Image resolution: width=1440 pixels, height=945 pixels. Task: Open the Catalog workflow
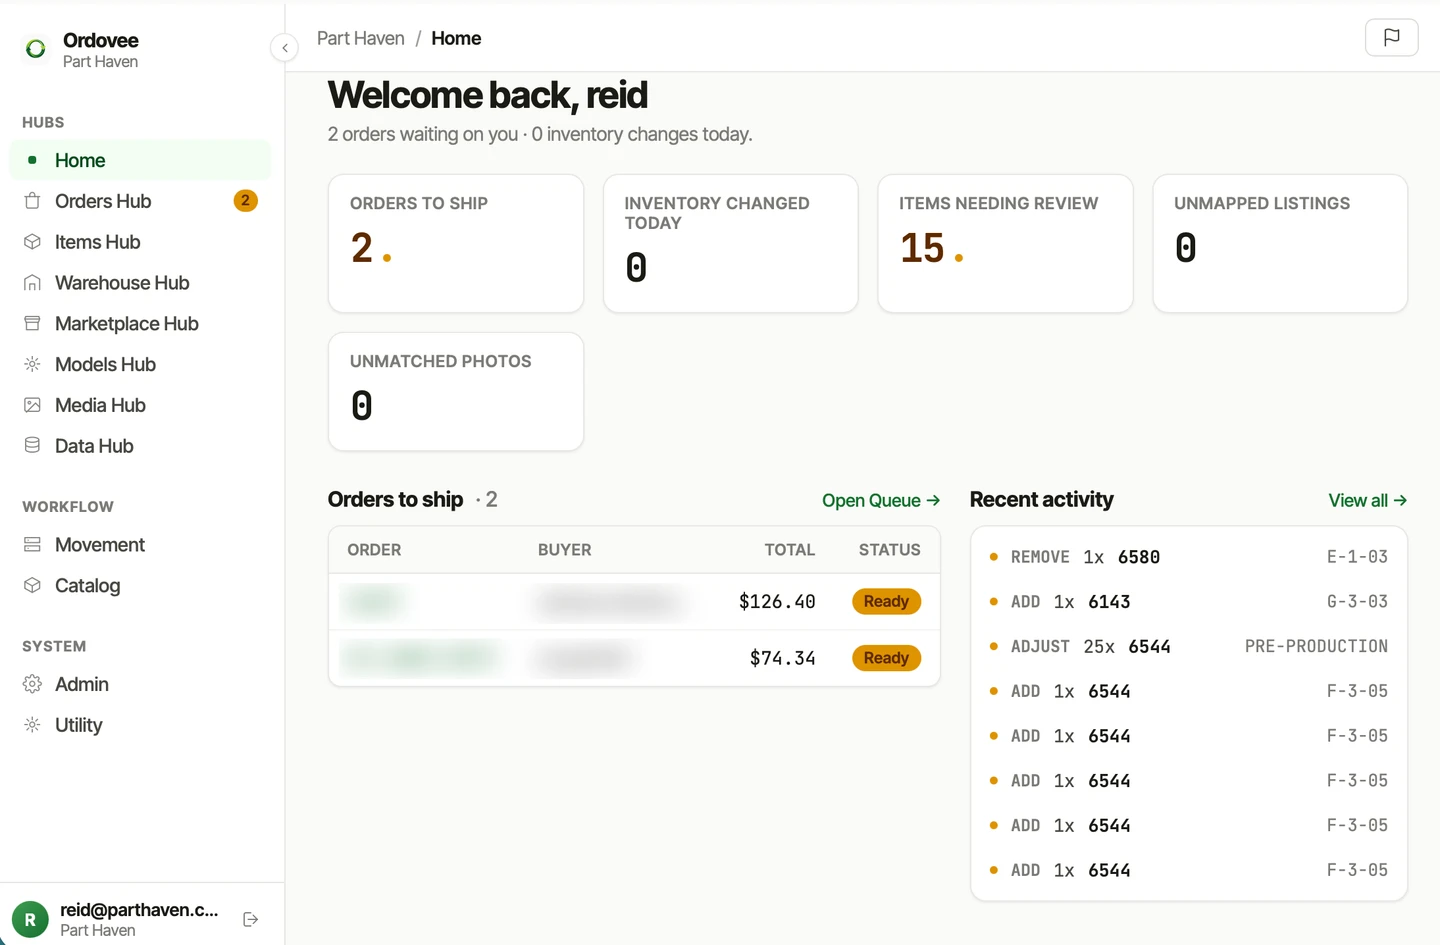coord(140,586)
